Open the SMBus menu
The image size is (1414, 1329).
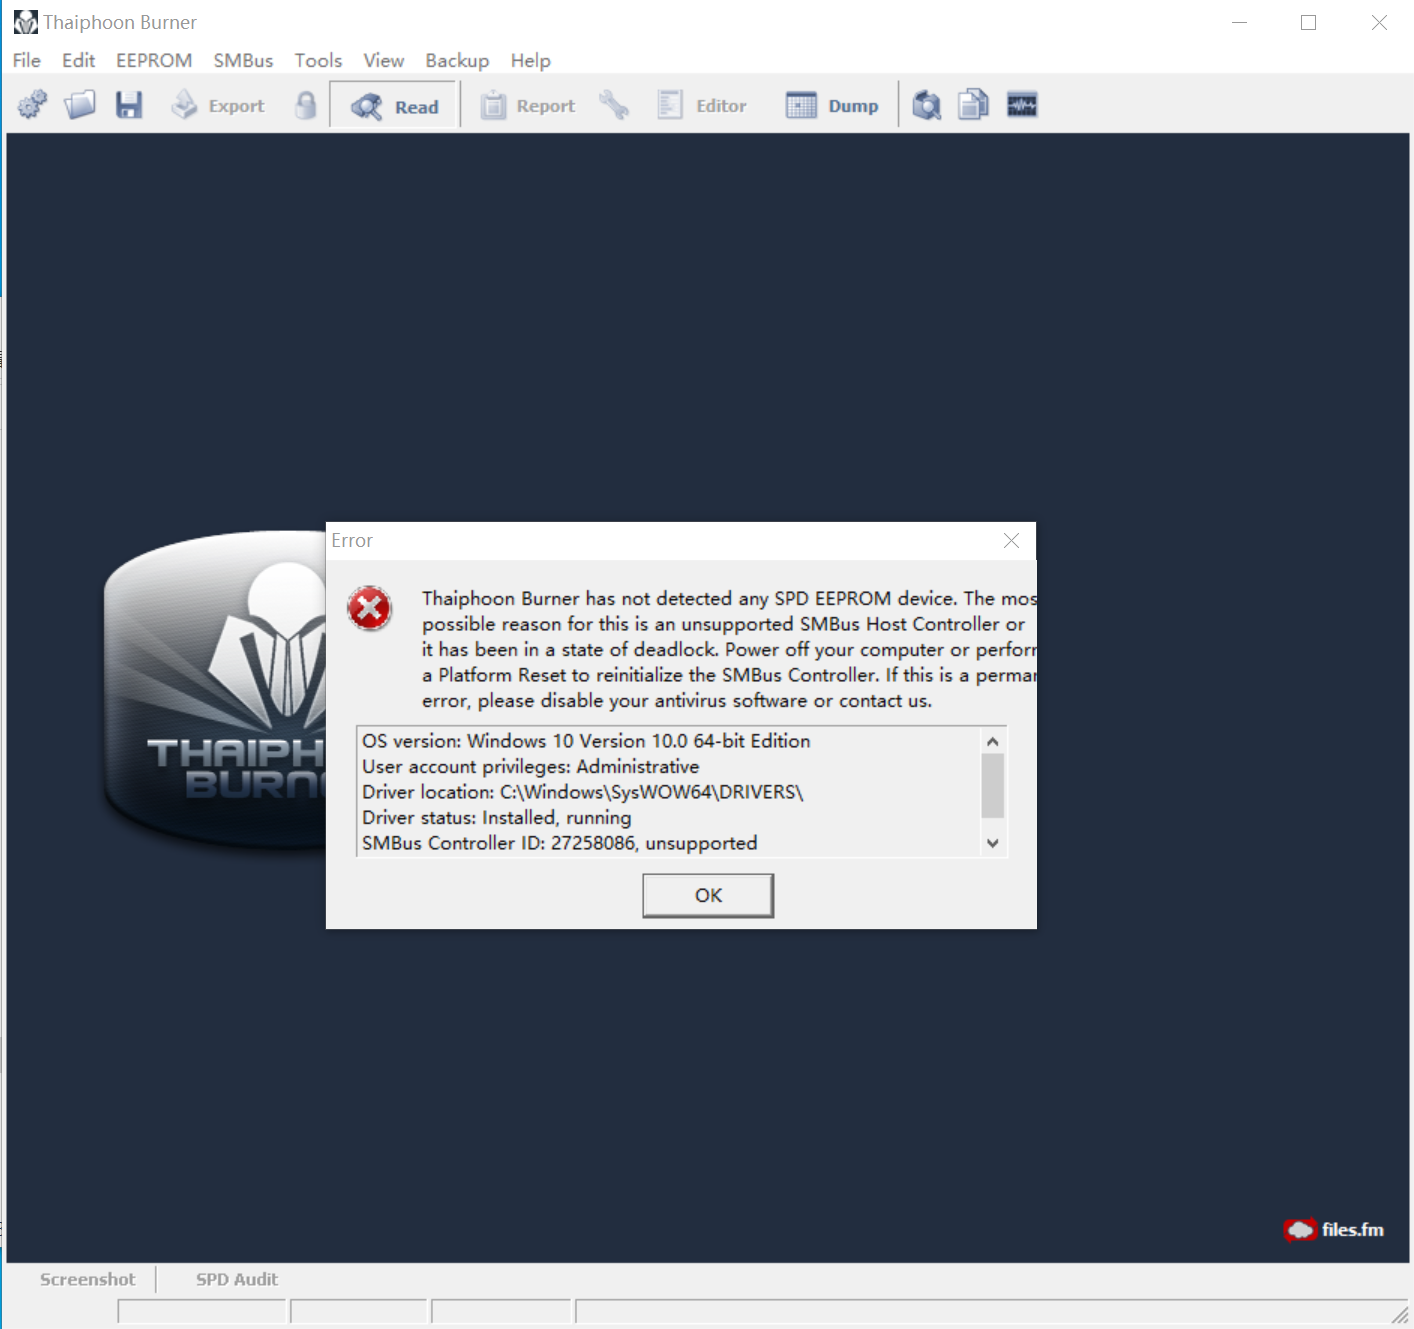click(243, 61)
